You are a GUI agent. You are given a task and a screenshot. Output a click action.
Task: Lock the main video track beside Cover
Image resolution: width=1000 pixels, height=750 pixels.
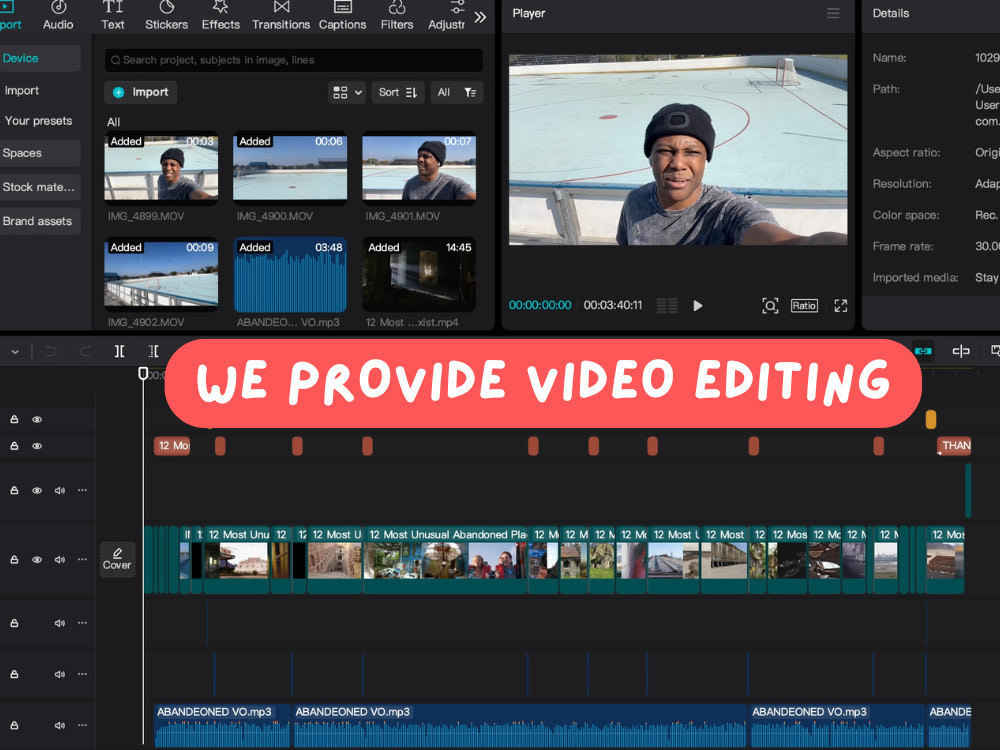coord(14,559)
